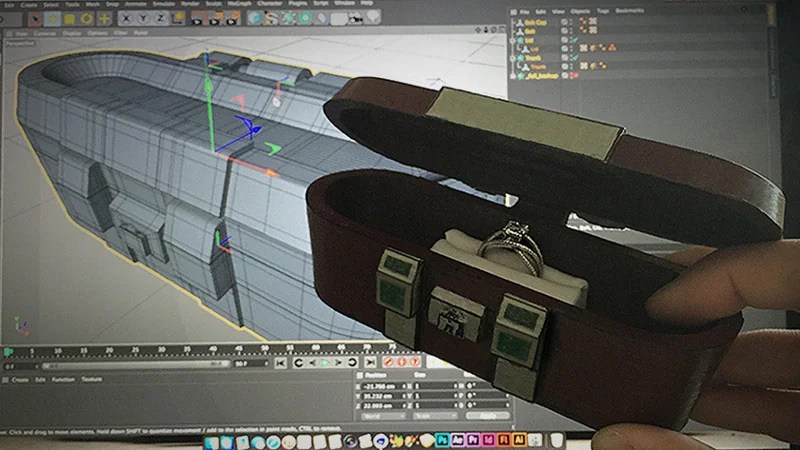The image size is (800, 450).
Task: Select the Rotate tool in toolbar
Action: click(x=86, y=19)
